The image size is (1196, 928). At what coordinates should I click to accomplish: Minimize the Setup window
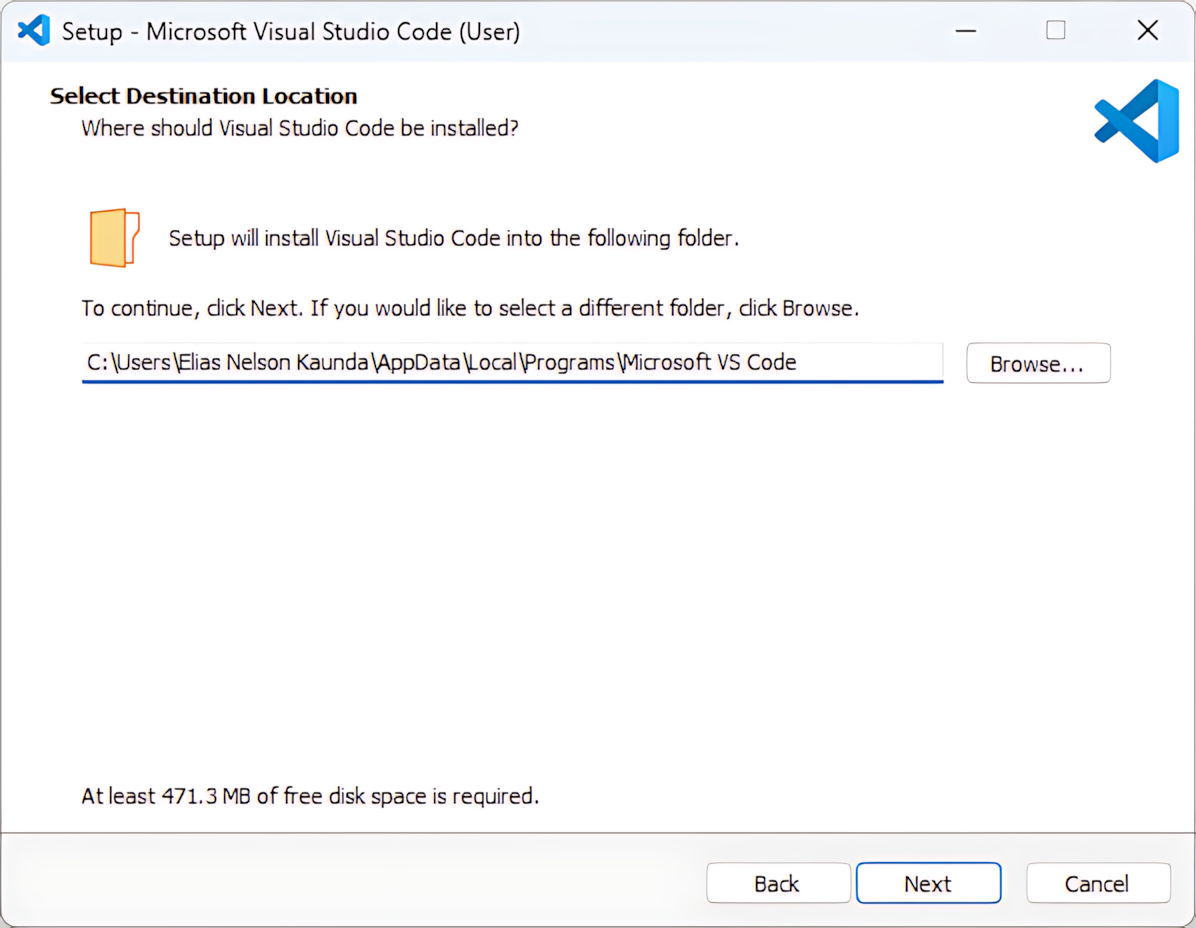(x=965, y=31)
